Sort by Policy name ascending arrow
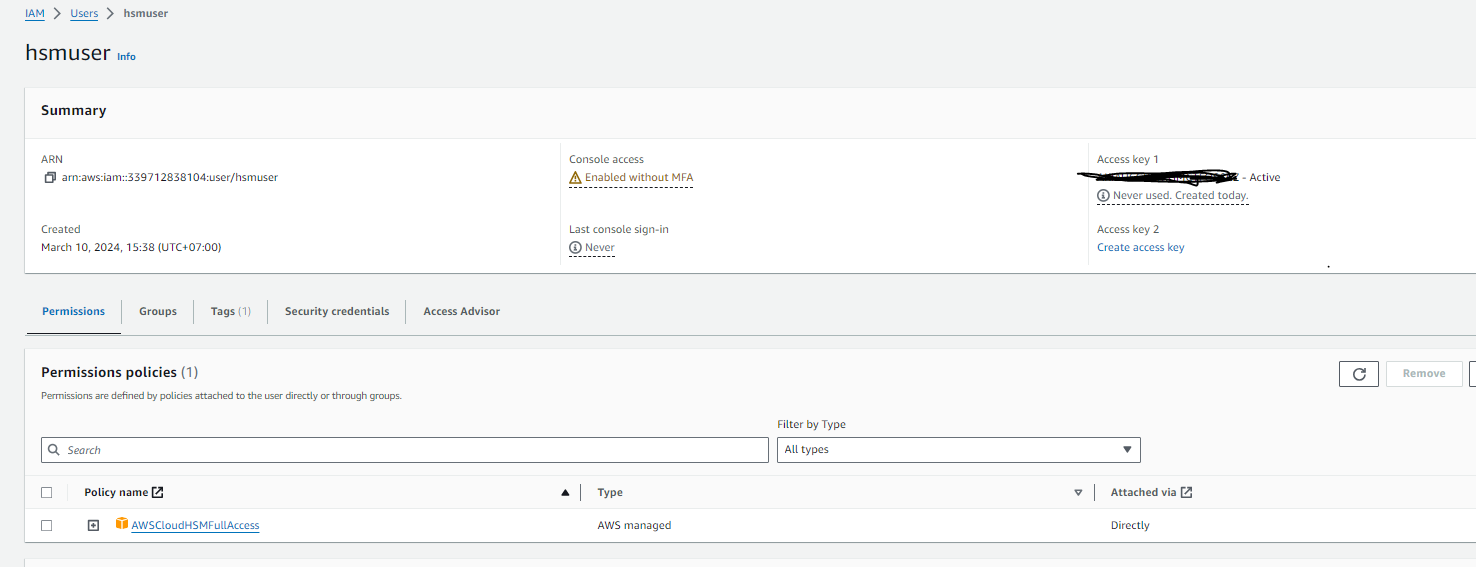The height and width of the screenshot is (567, 1476). tap(565, 492)
